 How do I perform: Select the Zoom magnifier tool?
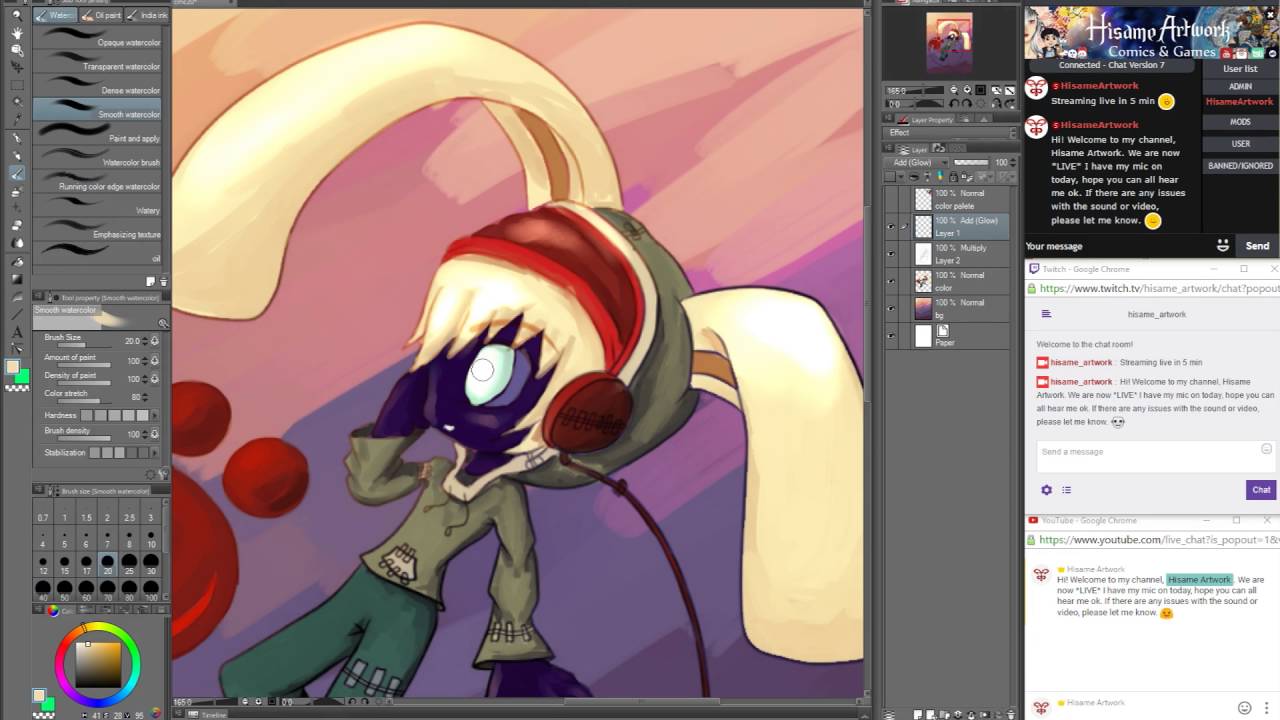(x=17, y=15)
